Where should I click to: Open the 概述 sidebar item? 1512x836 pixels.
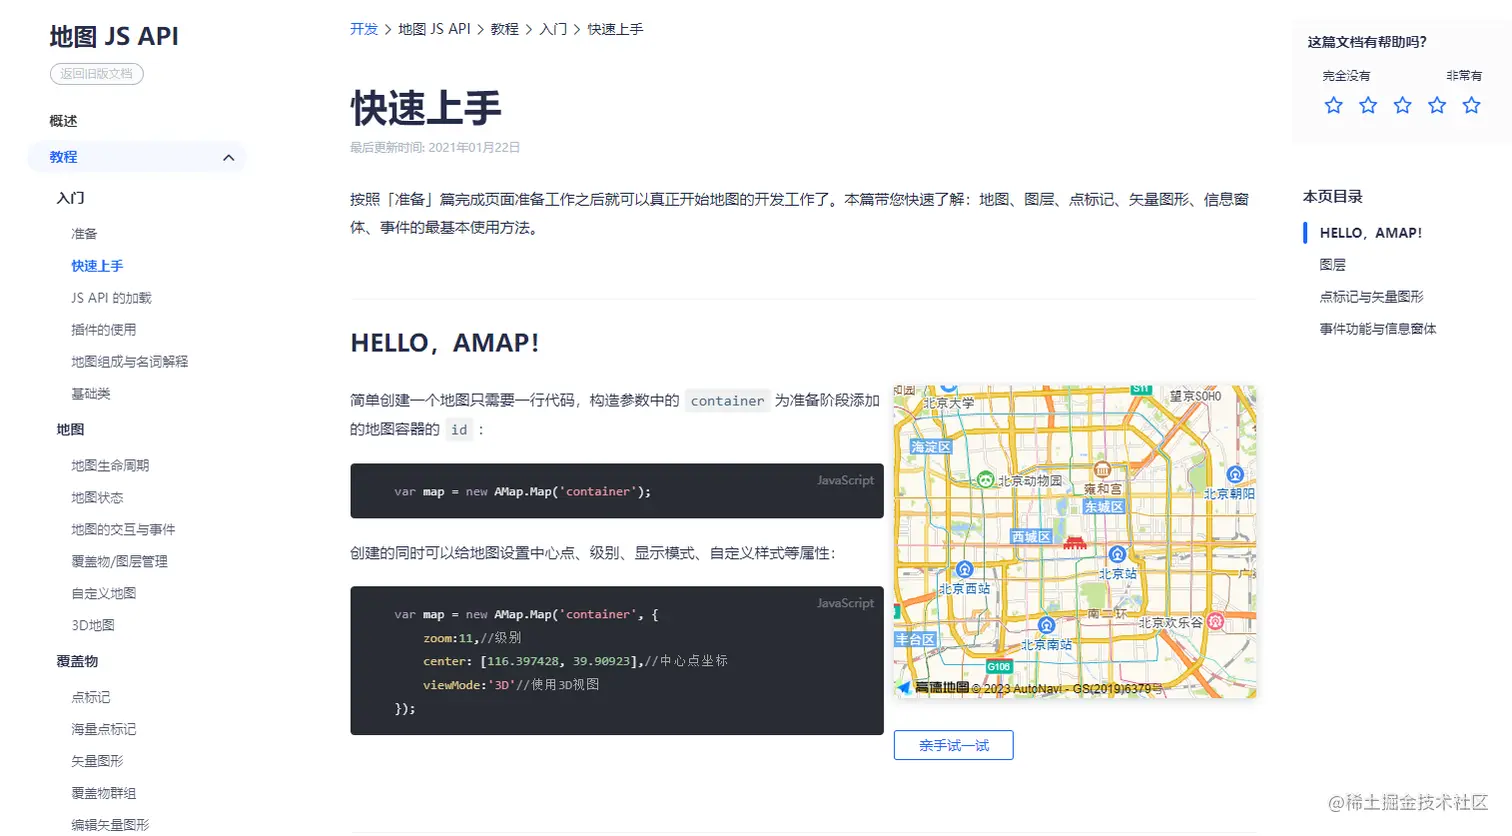coord(63,121)
